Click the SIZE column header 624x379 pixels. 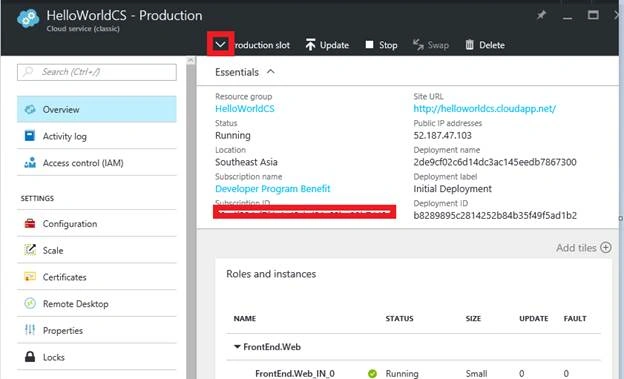point(473,318)
